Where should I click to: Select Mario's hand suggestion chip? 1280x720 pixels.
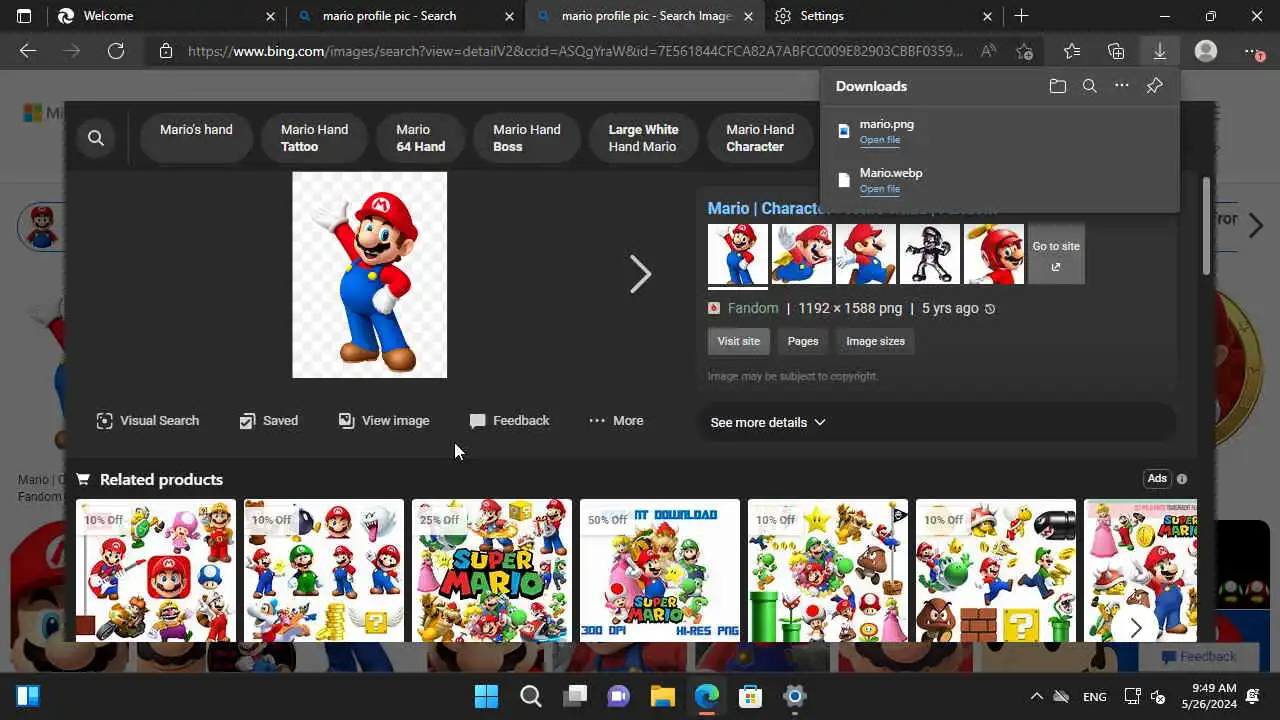[x=196, y=138]
